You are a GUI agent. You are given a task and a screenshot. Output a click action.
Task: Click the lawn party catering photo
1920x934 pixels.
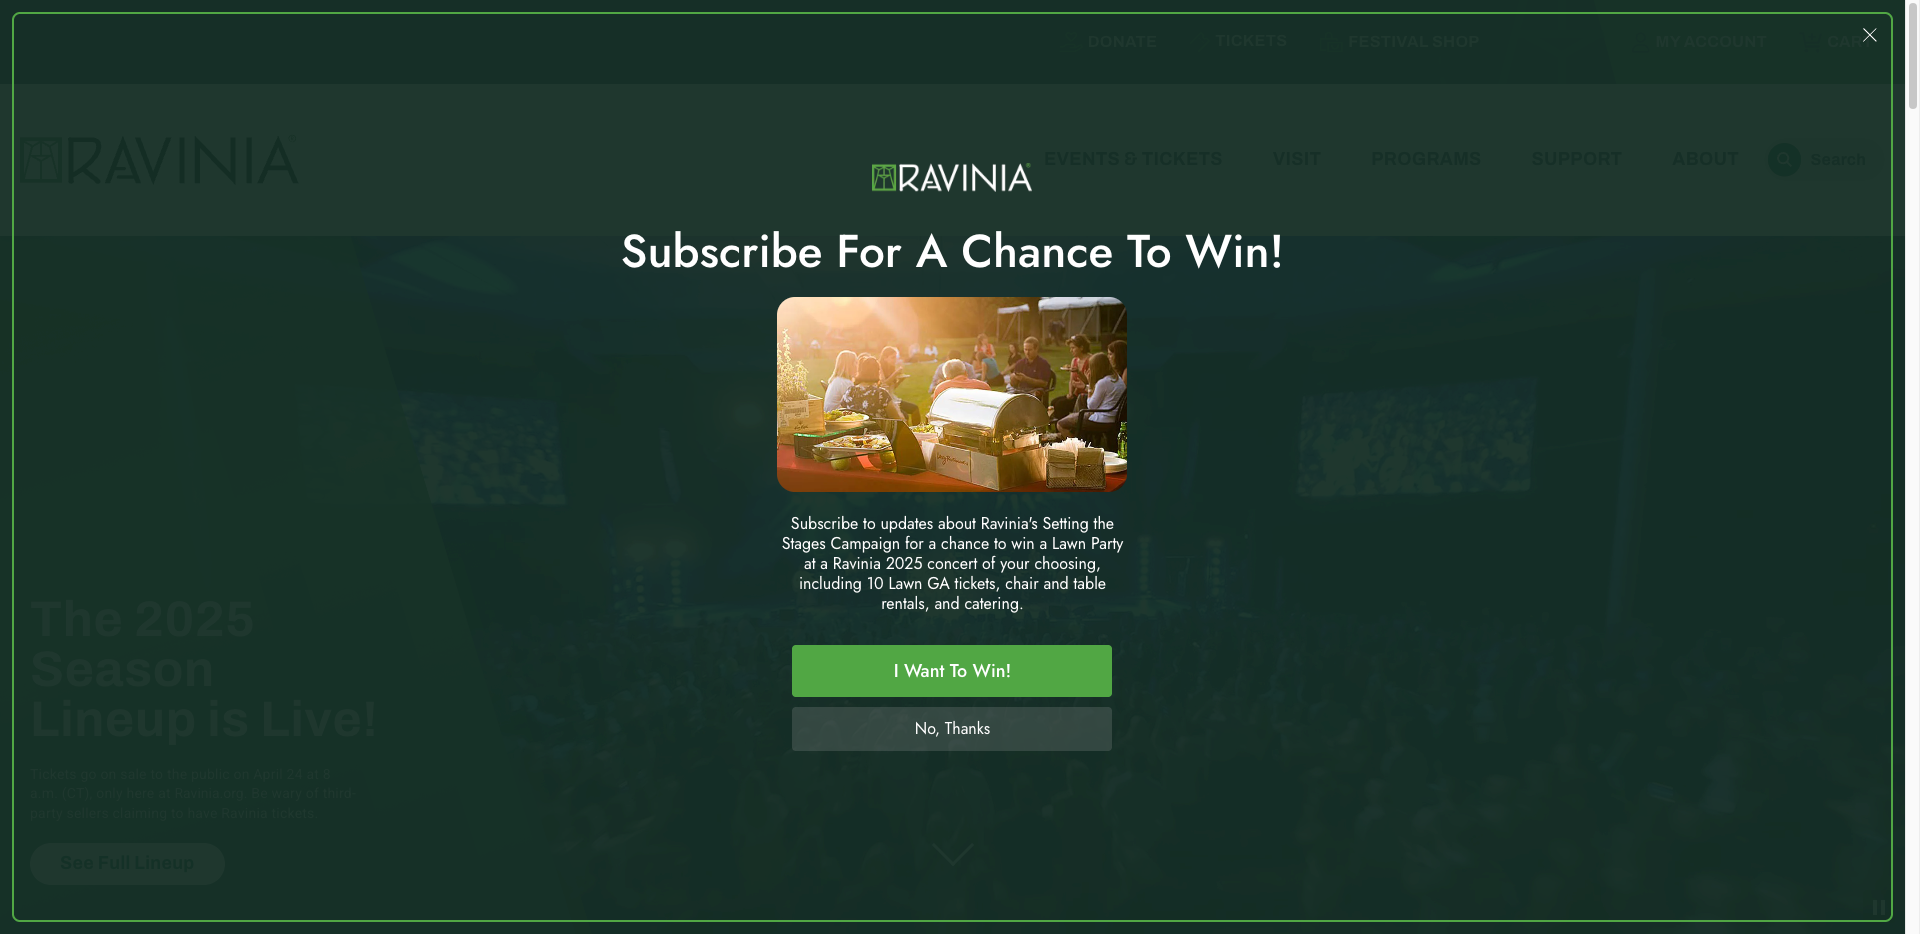(951, 394)
